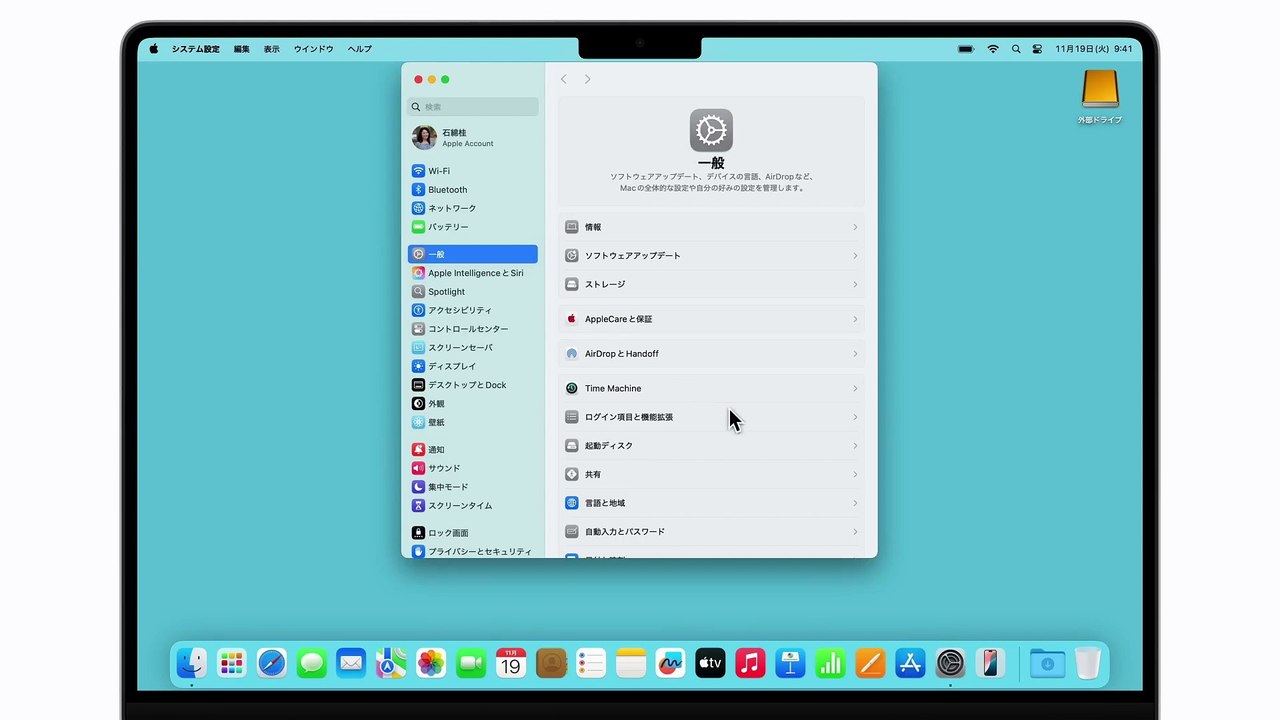The height and width of the screenshot is (720, 1280).
Task: Open AirDrop と Handoff row
Action: [711, 354]
